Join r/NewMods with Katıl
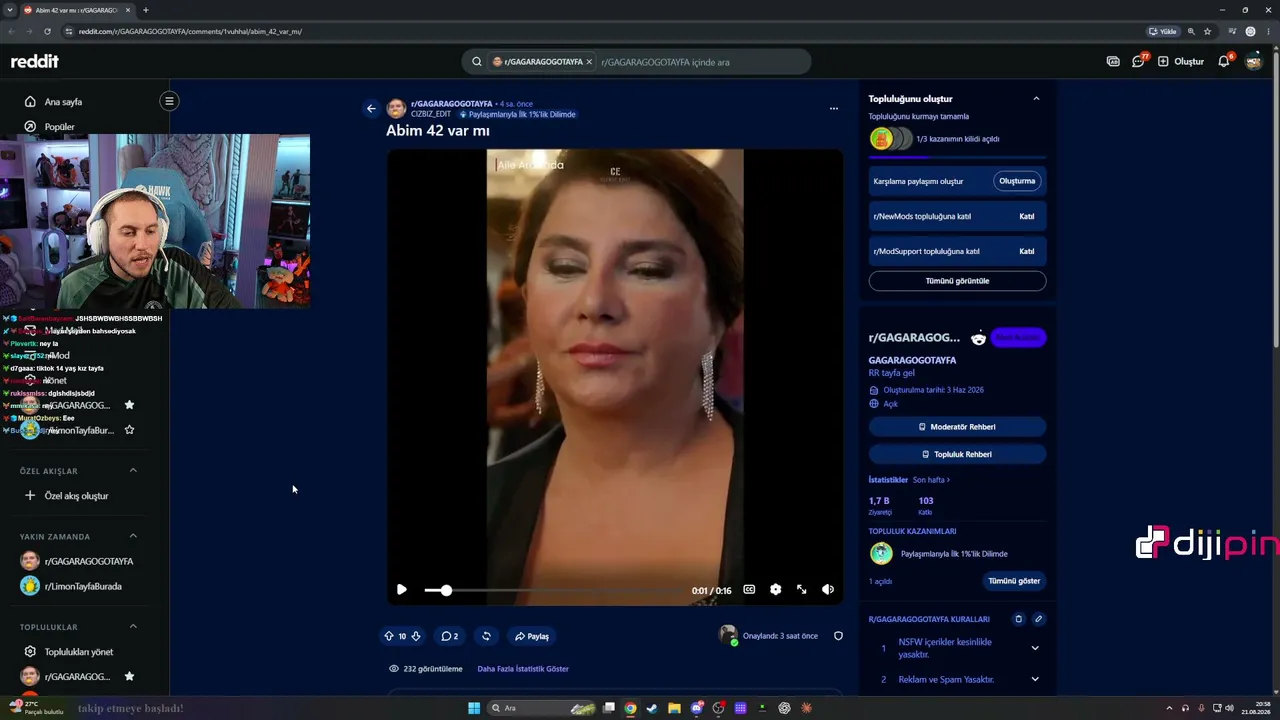The image size is (1280, 720). coord(1026,216)
